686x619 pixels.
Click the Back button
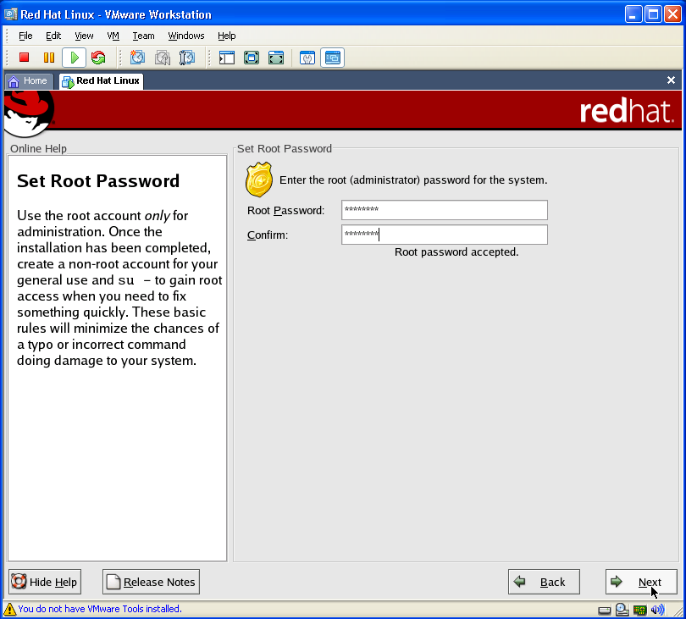544,582
